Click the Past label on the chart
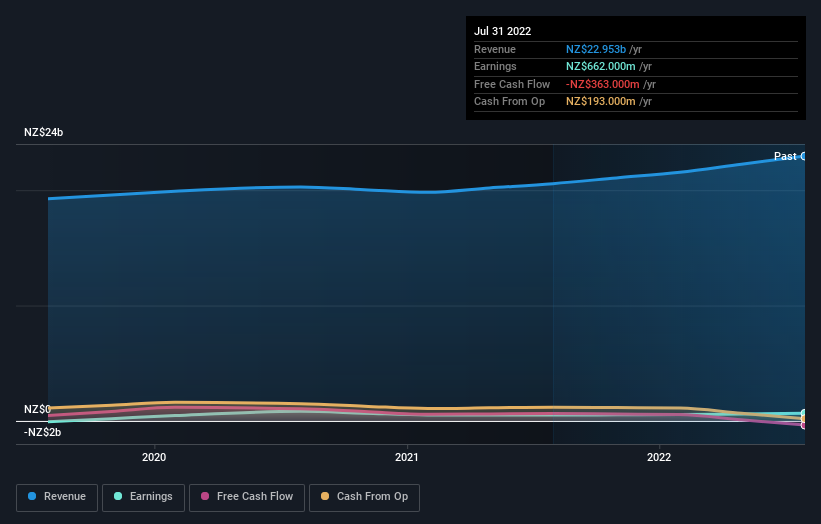The width and height of the screenshot is (821, 524). click(785, 156)
